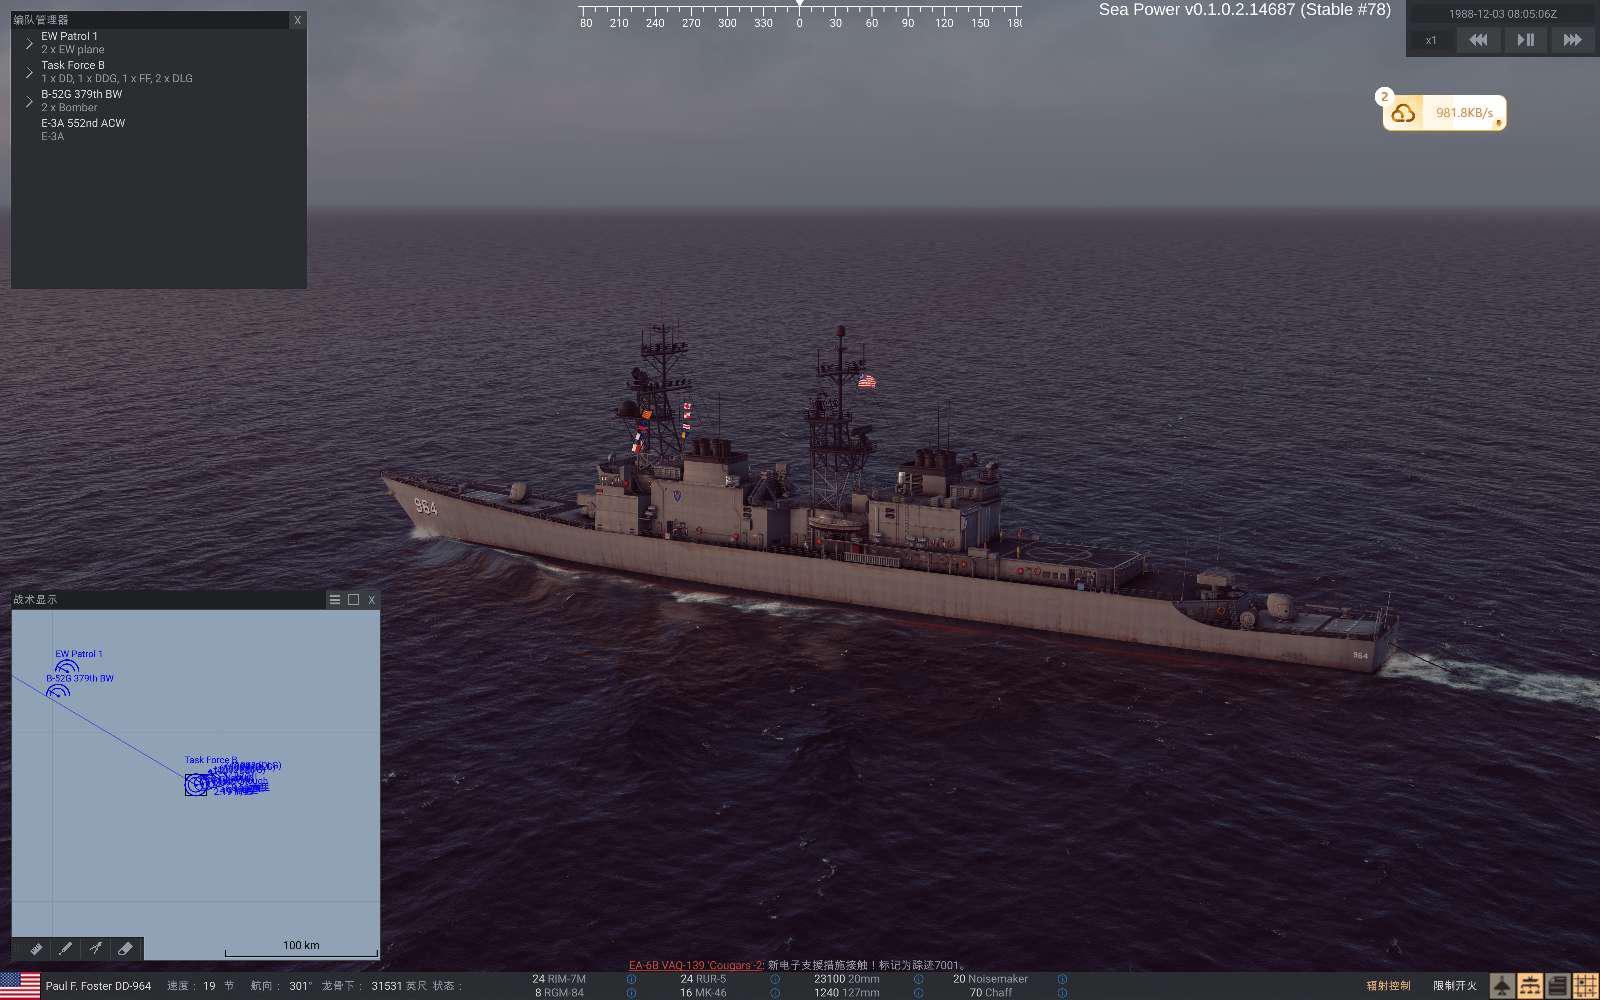Speed up time with fast-forward button
The image size is (1600, 1000).
click(1572, 40)
